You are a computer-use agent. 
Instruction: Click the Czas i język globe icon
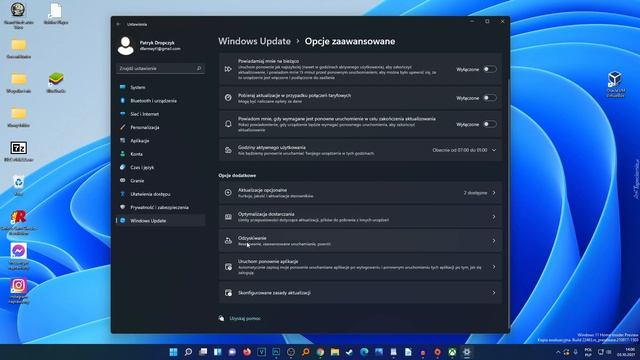pyautogui.click(x=122, y=167)
